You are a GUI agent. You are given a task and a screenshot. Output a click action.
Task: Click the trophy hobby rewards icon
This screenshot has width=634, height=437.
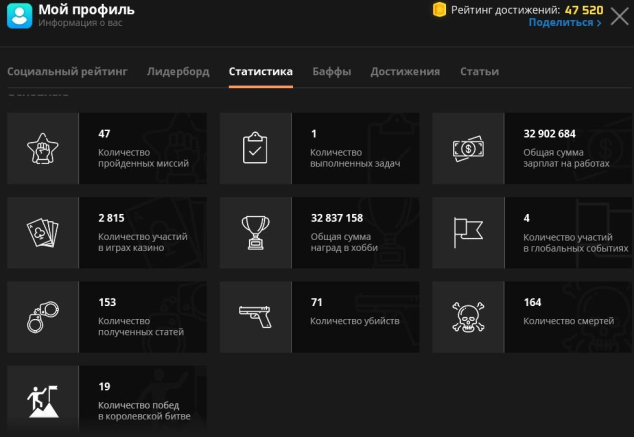click(255, 232)
